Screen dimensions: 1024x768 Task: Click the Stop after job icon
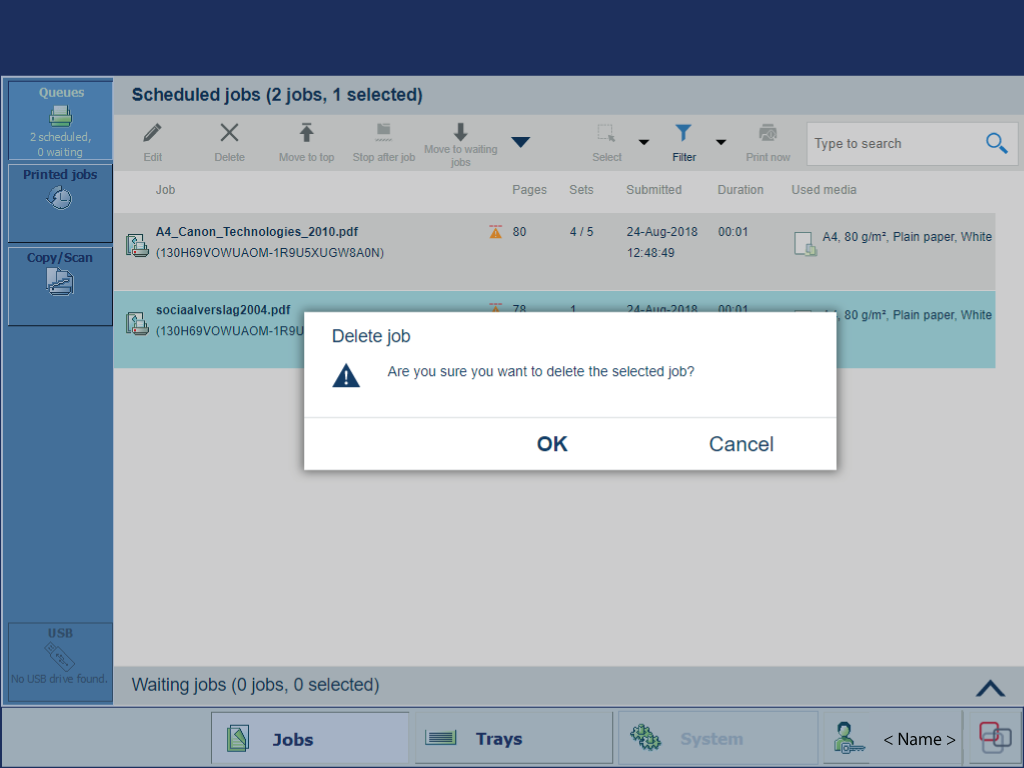pos(383,134)
